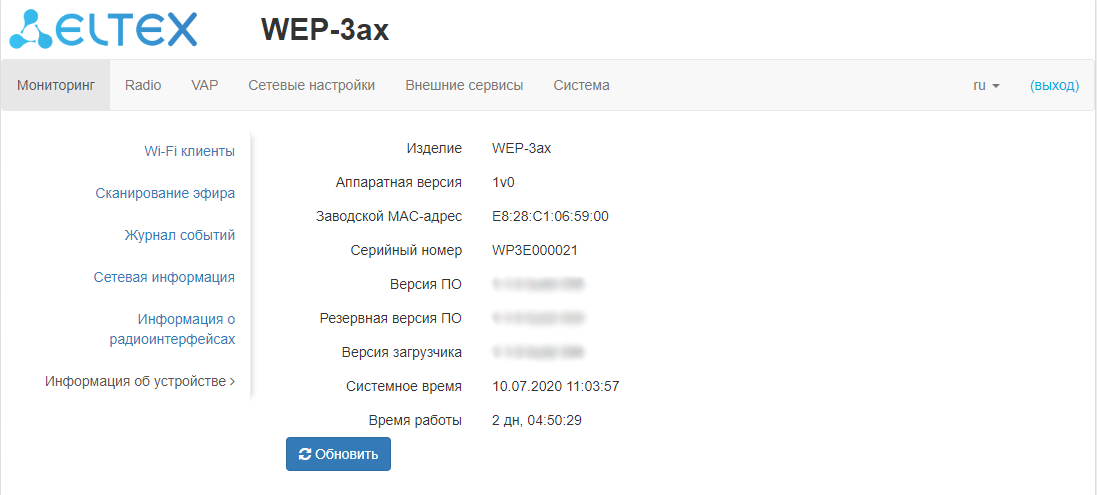The width and height of the screenshot is (1097, 495).
Task: Expand Информация об устройстве chevron
Action: (x=232, y=381)
